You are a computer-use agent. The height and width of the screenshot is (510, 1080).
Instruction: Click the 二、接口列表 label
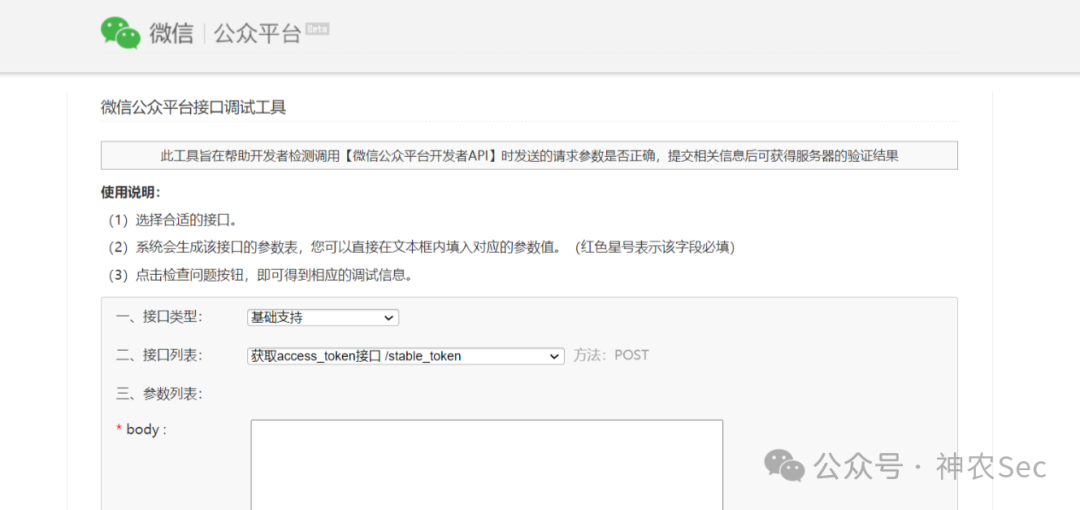tap(159, 356)
